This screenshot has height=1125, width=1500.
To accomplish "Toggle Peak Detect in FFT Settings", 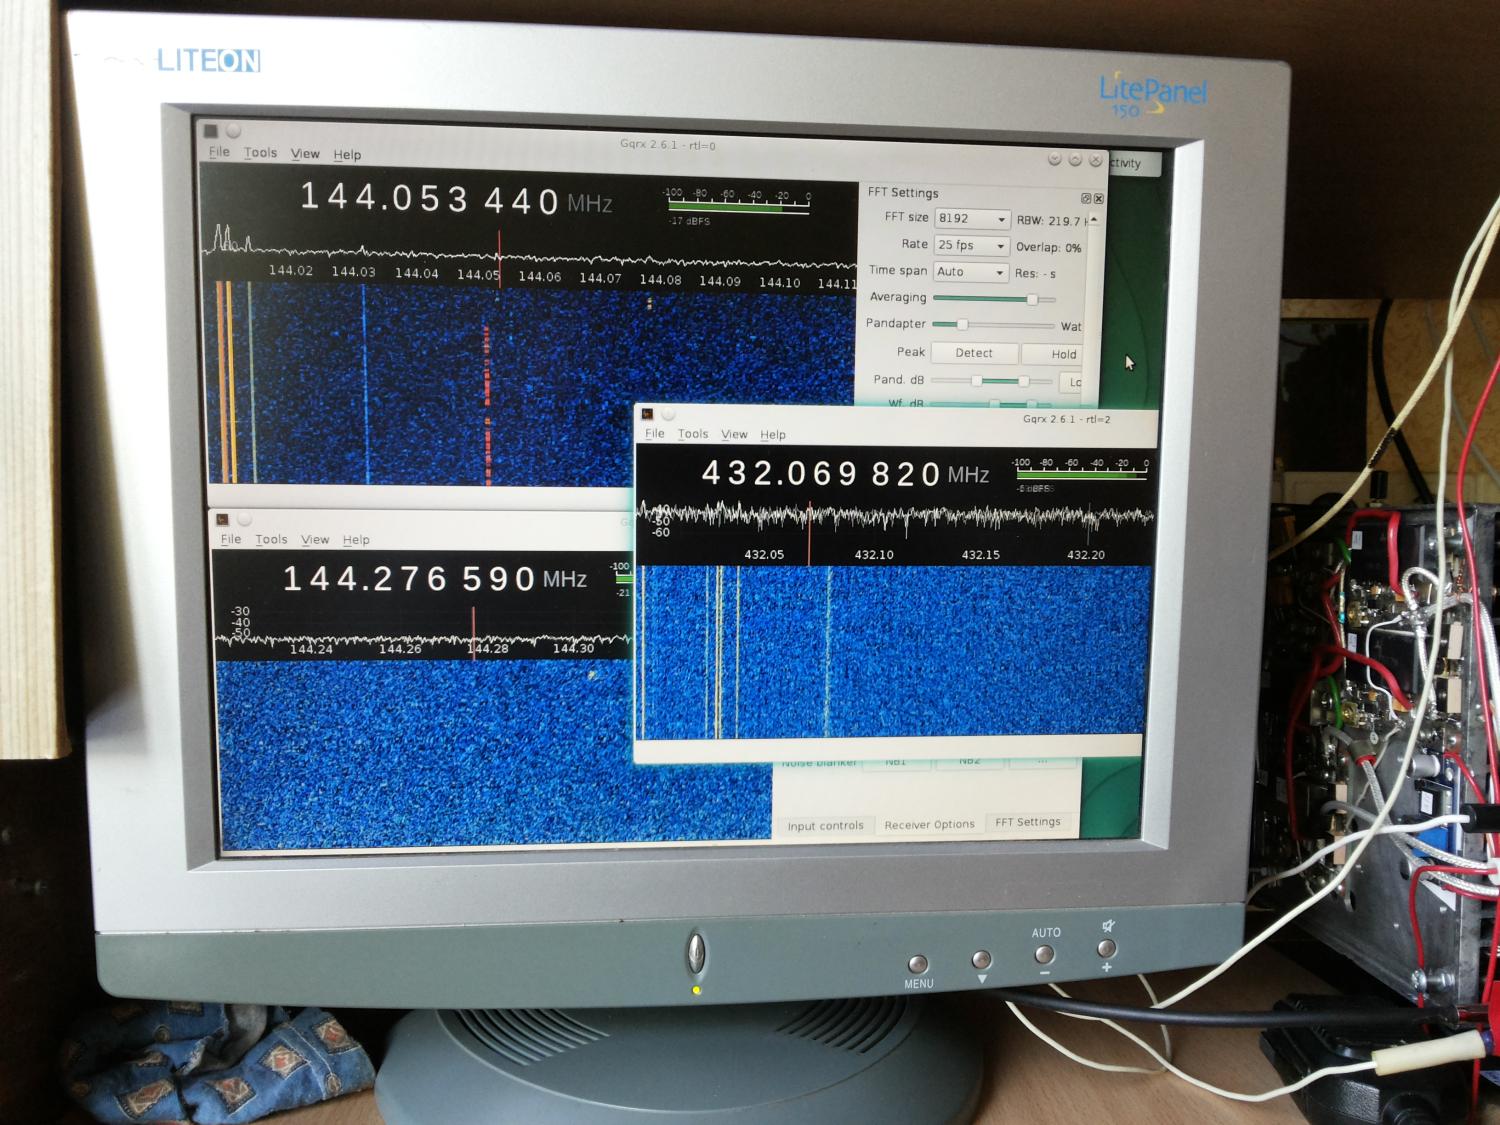I will pos(974,353).
